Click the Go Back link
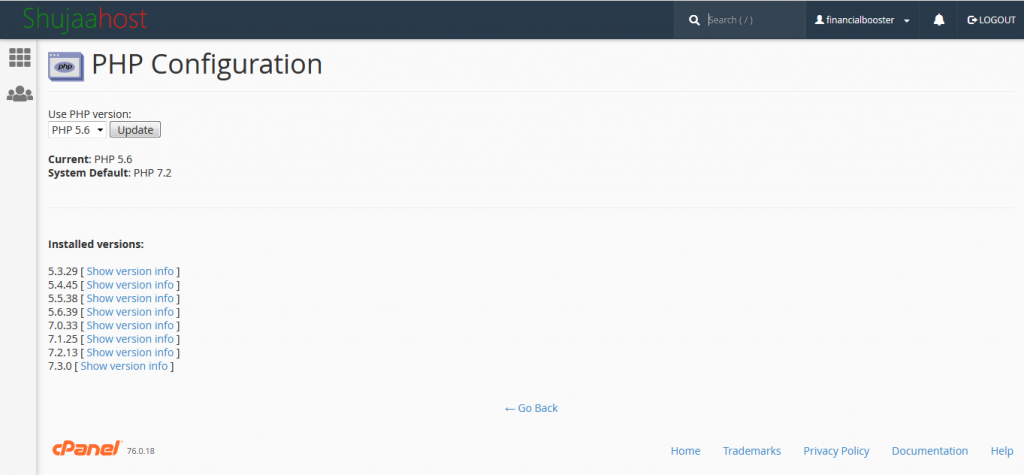This screenshot has height=475, width=1024. point(531,408)
